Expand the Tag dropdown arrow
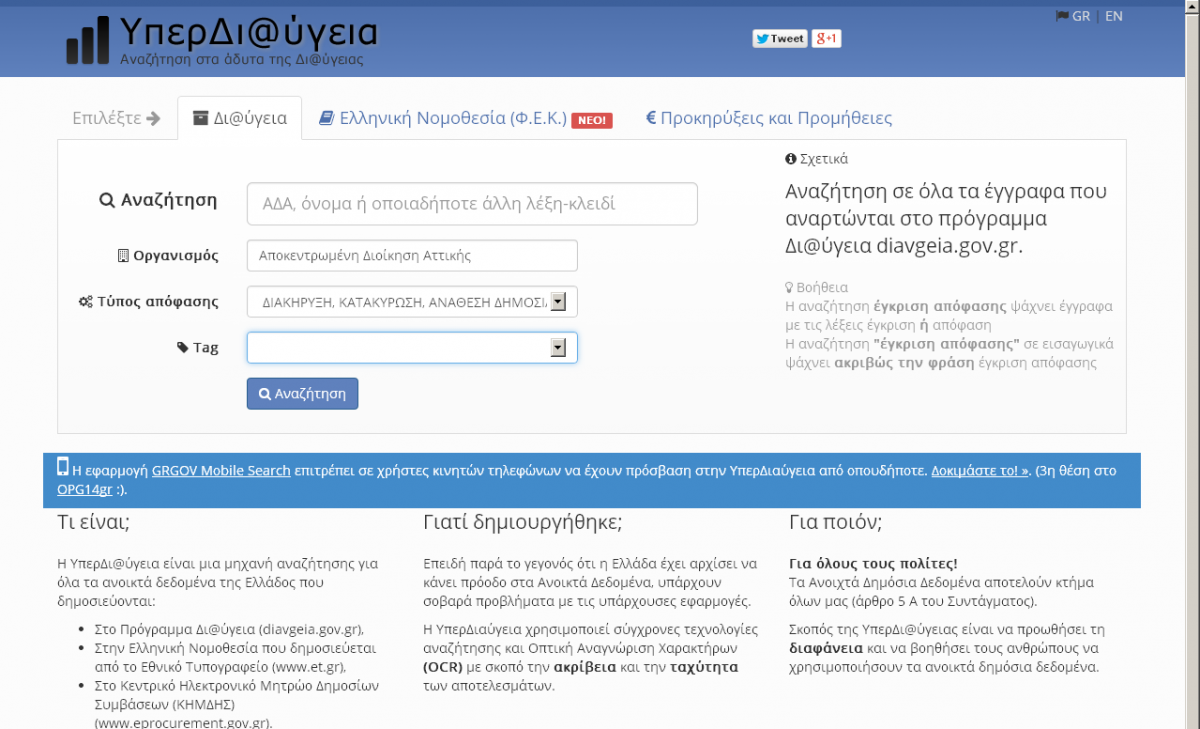 pos(559,348)
